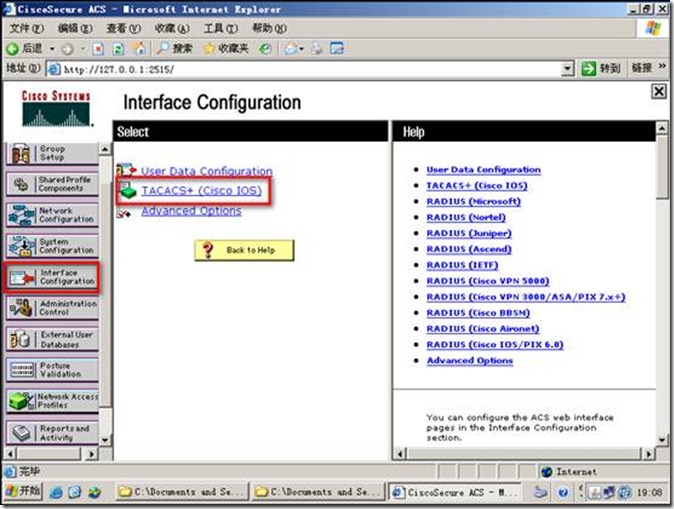The height and width of the screenshot is (509, 674).
Task: Click the Back to Help button
Action: (x=244, y=250)
